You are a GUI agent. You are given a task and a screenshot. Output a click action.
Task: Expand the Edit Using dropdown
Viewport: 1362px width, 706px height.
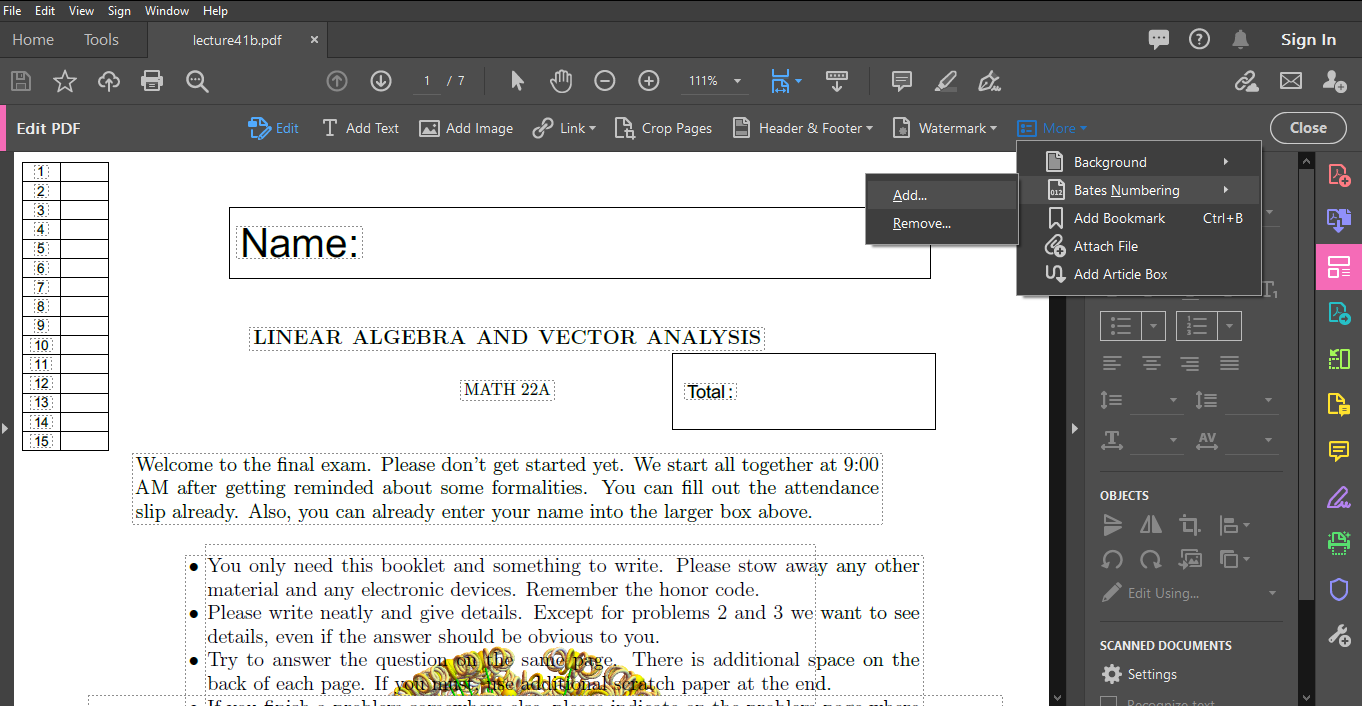point(1272,593)
